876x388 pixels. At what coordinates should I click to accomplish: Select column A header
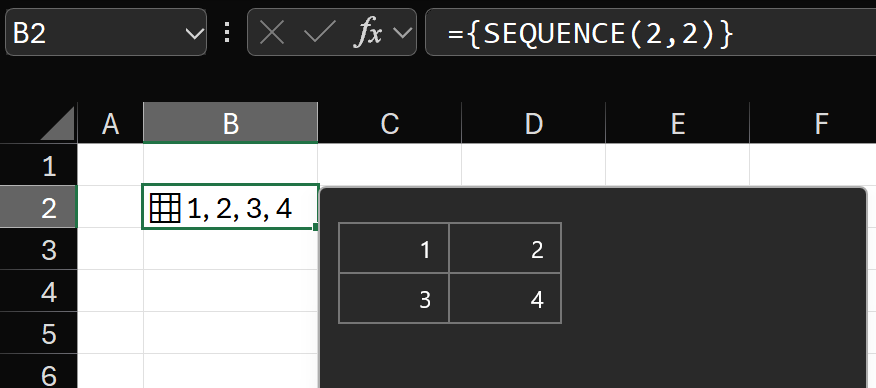click(x=111, y=123)
